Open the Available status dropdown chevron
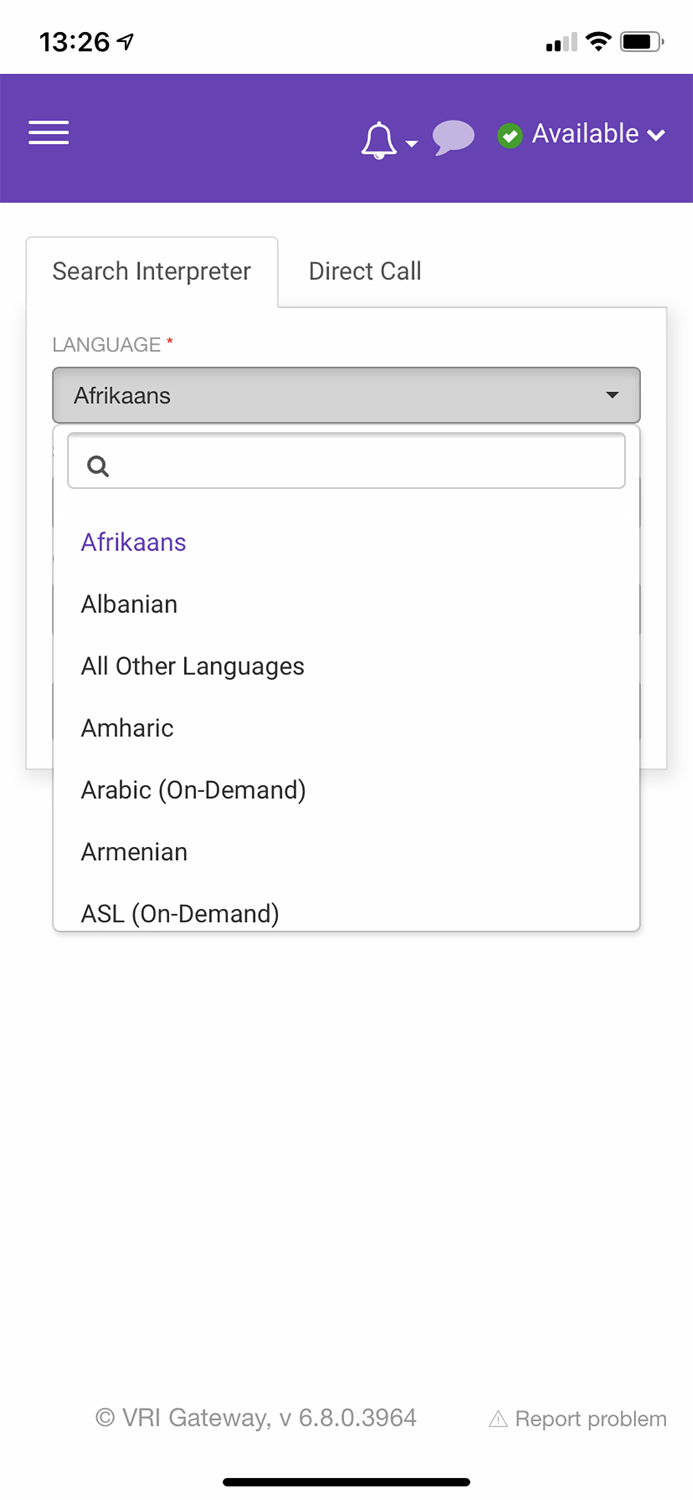 coord(656,135)
